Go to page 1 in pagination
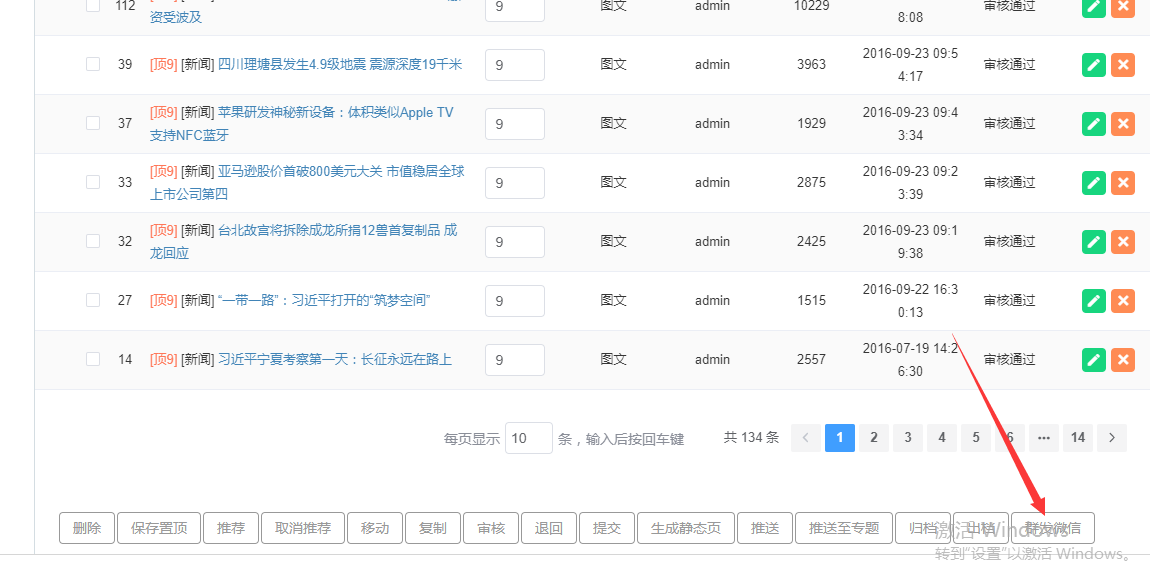Screen dimensions: 1150x562 [x=840, y=438]
